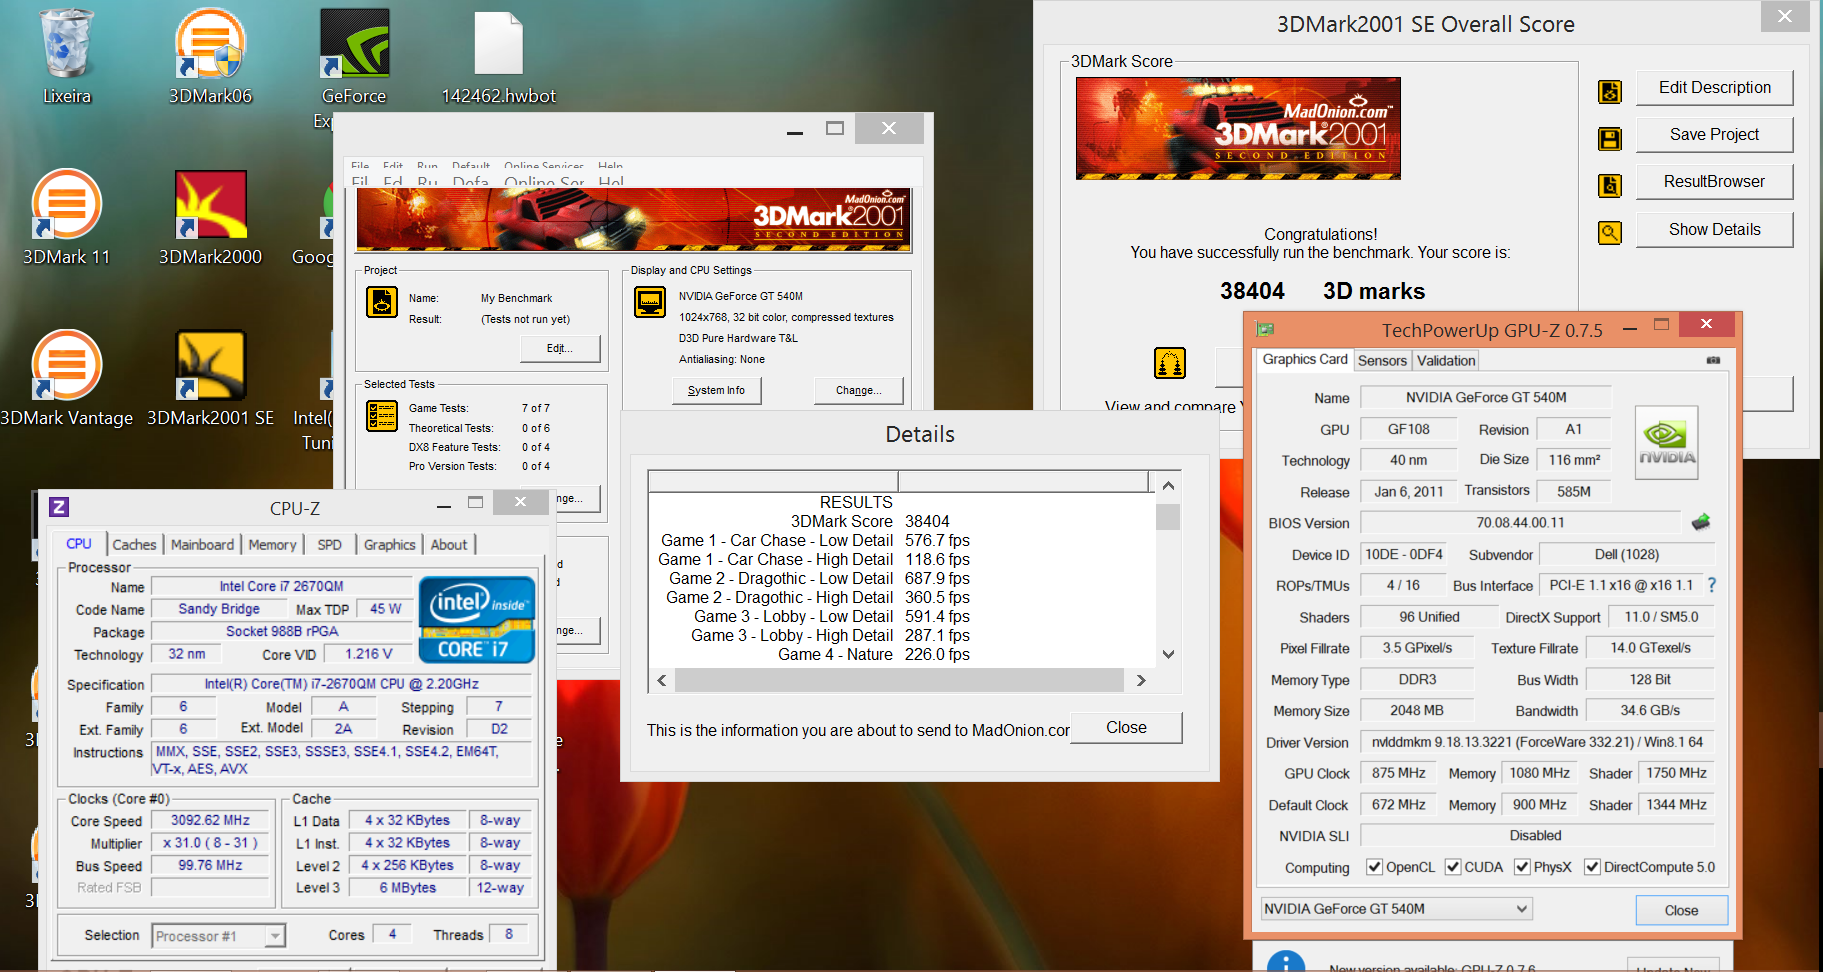Click the Details horizontal scroll left arrow
Image resolution: width=1823 pixels, height=972 pixels.
661,680
